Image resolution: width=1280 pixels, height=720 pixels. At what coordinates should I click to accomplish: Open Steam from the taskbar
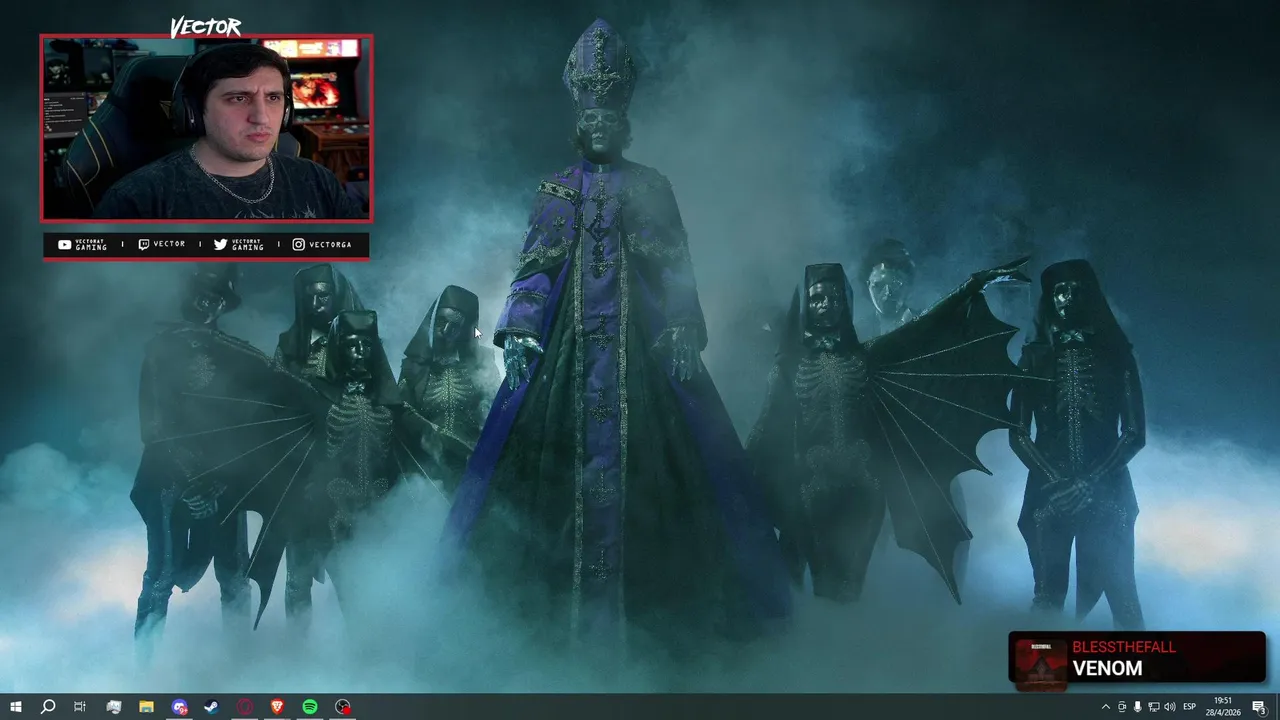pos(212,707)
